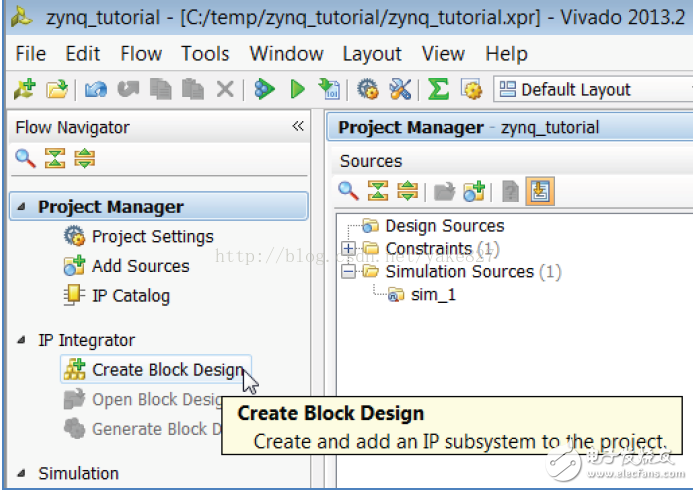Click the green Run Implementation play icon

(297, 89)
